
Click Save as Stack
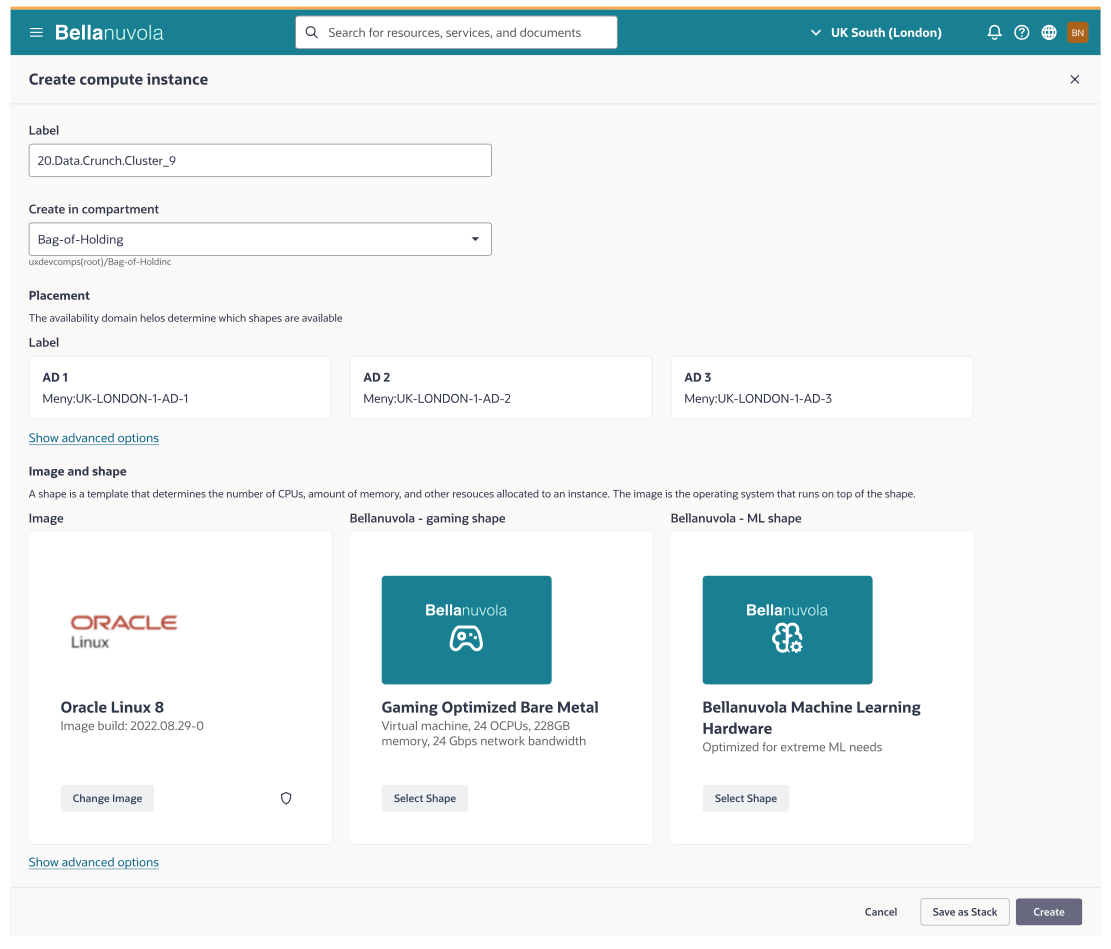(964, 911)
